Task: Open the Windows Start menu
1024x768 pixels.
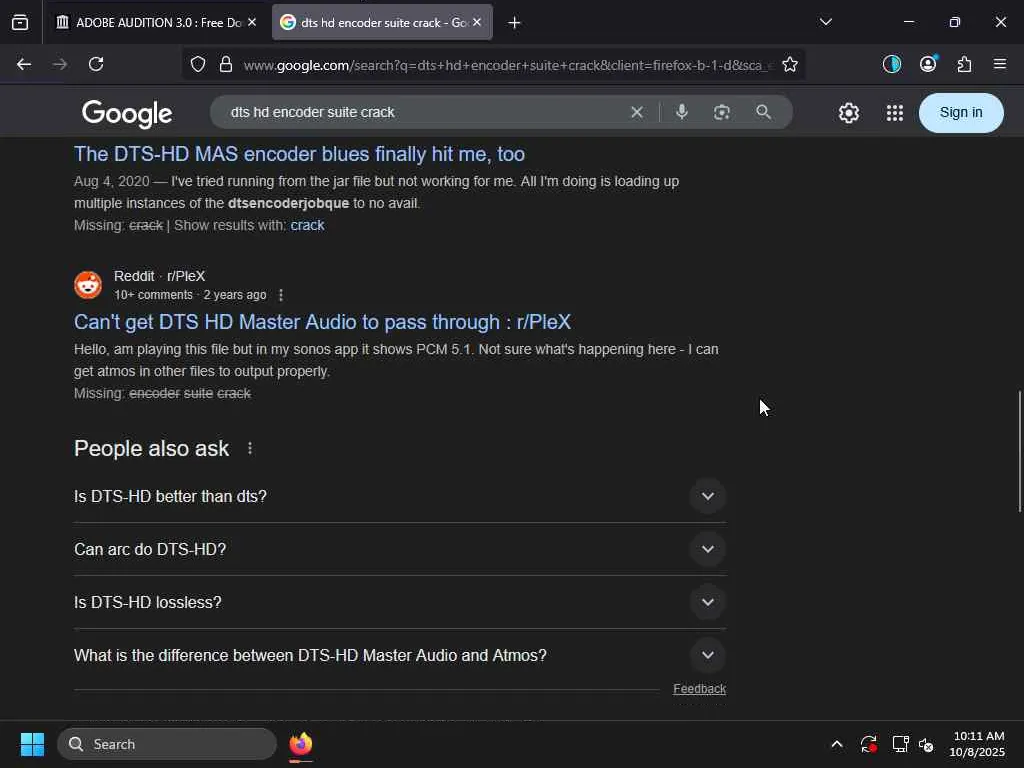Action: pos(32,744)
